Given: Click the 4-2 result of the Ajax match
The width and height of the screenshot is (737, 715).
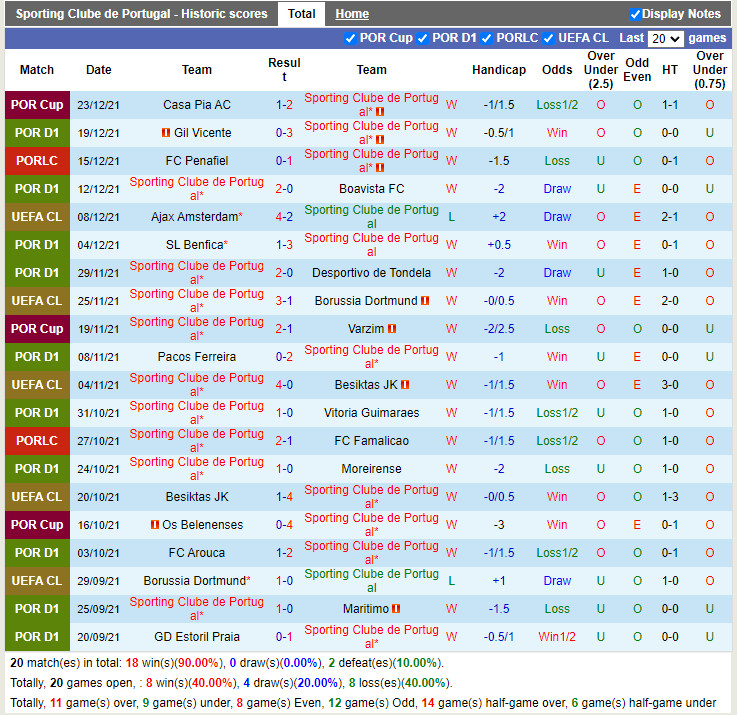Looking at the screenshot, I should point(284,217).
